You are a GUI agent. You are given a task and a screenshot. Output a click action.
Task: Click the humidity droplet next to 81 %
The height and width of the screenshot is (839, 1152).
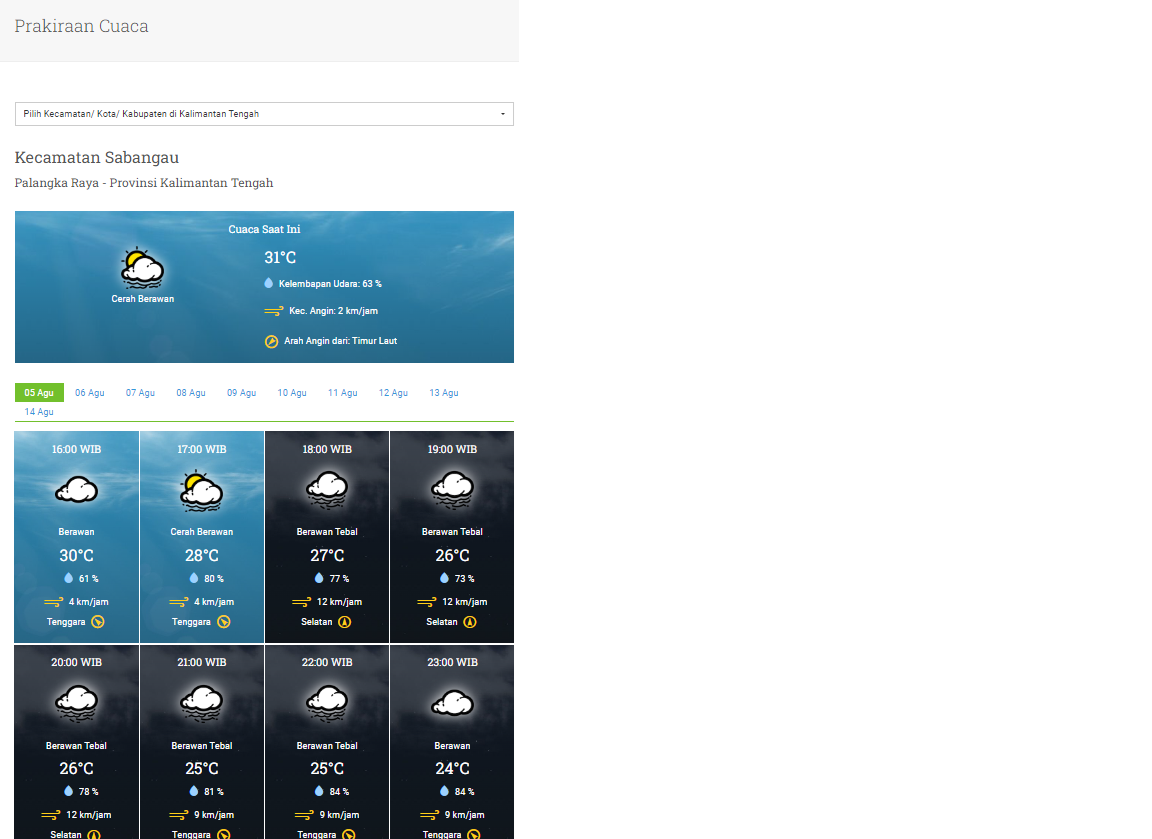pyautogui.click(x=194, y=791)
